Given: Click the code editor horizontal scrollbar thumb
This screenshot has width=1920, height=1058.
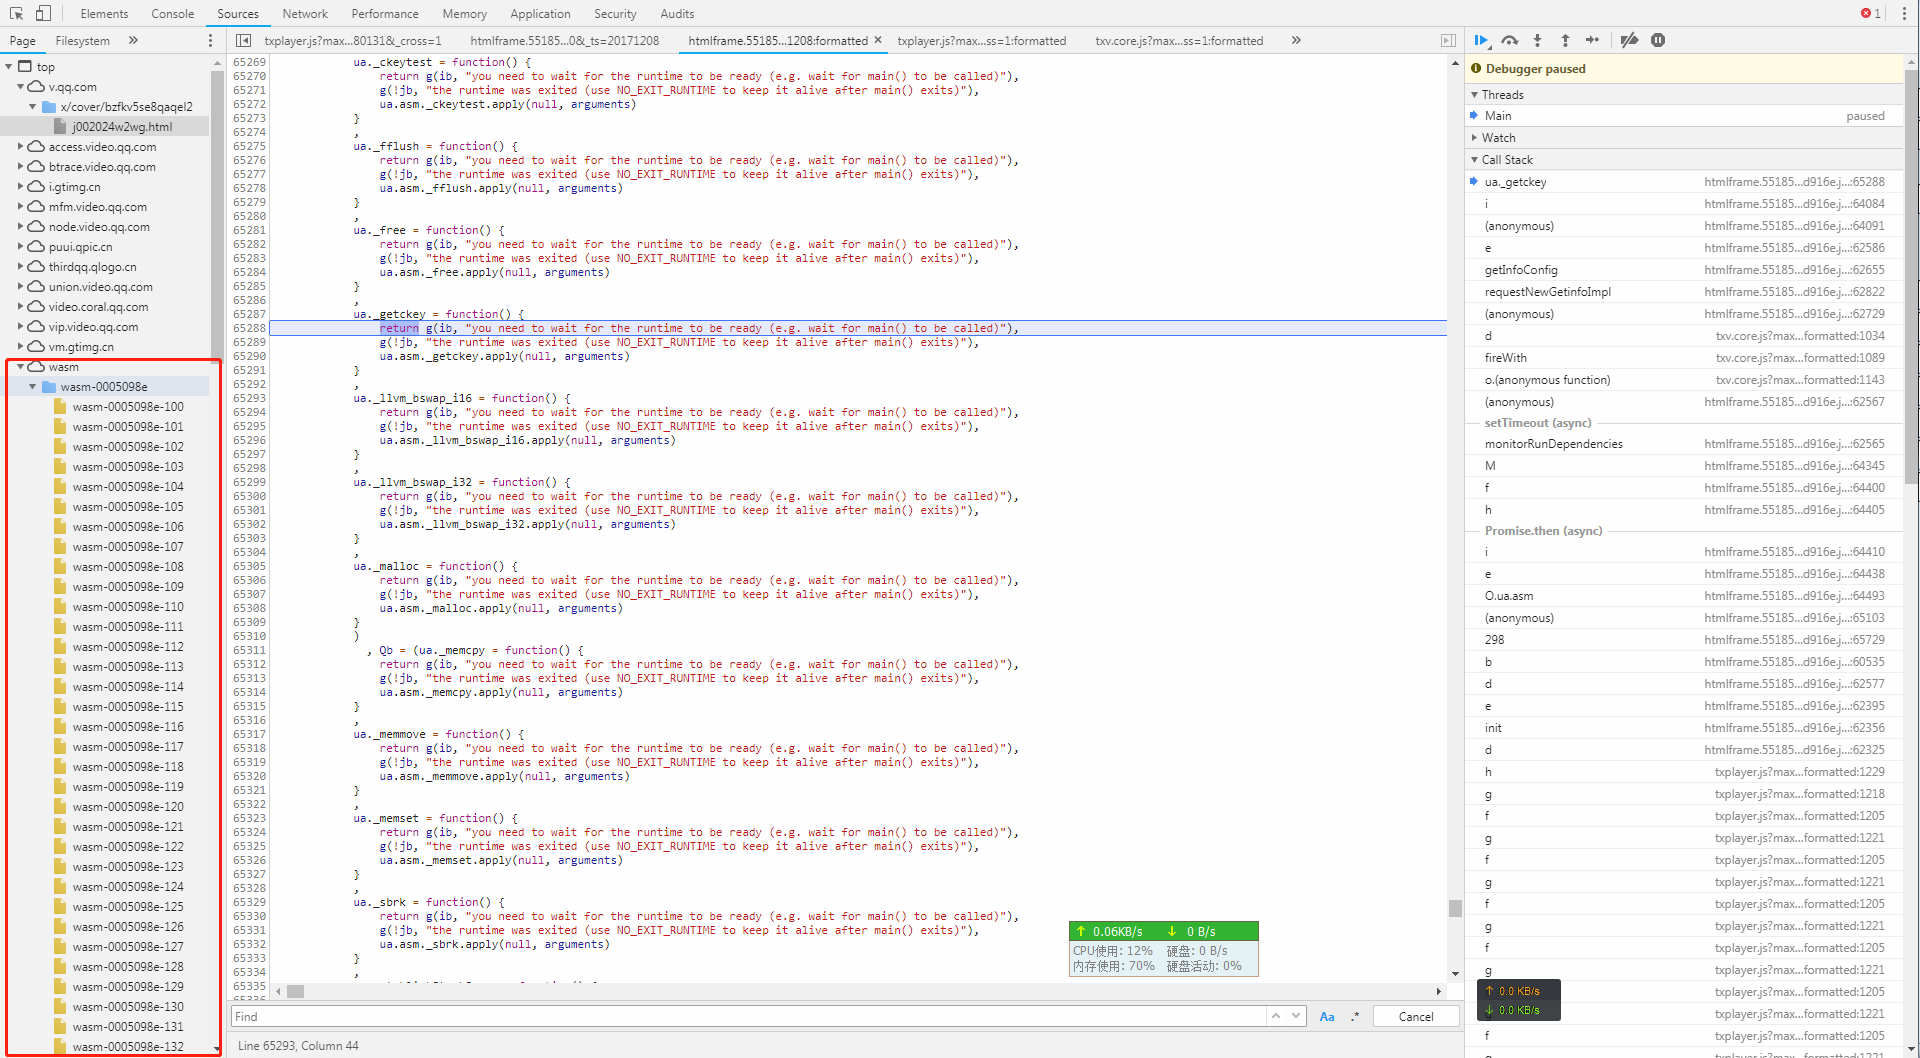Looking at the screenshot, I should pos(295,991).
